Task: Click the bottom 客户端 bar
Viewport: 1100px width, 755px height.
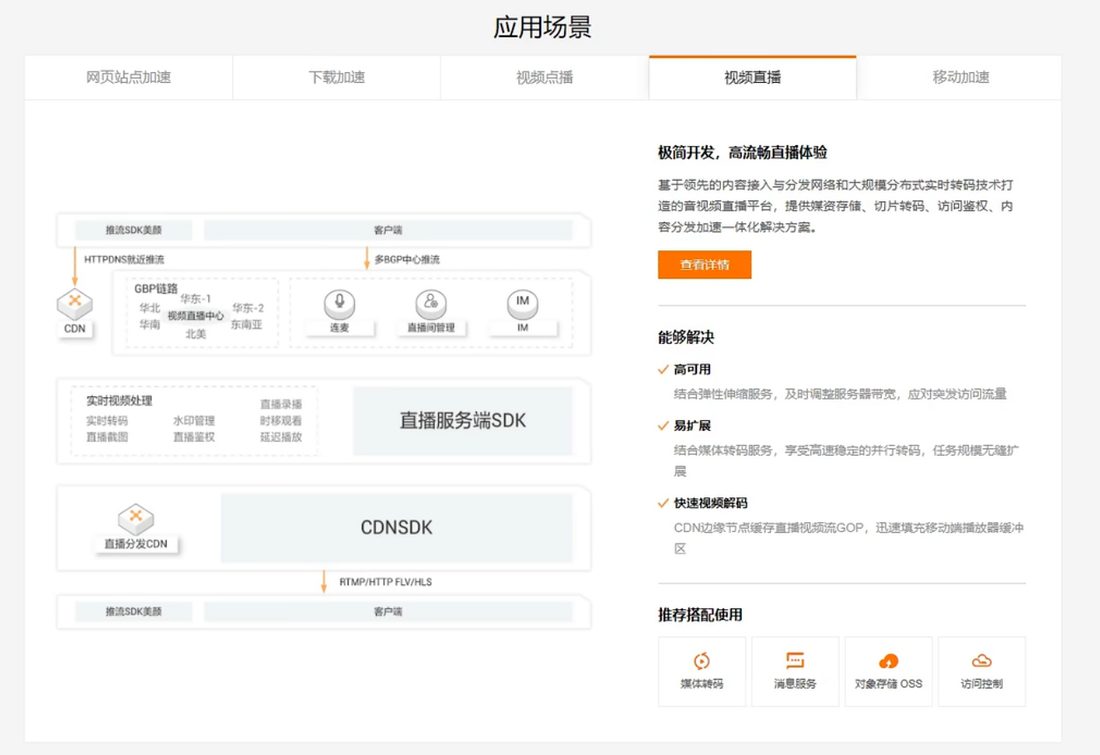Action: 388,612
